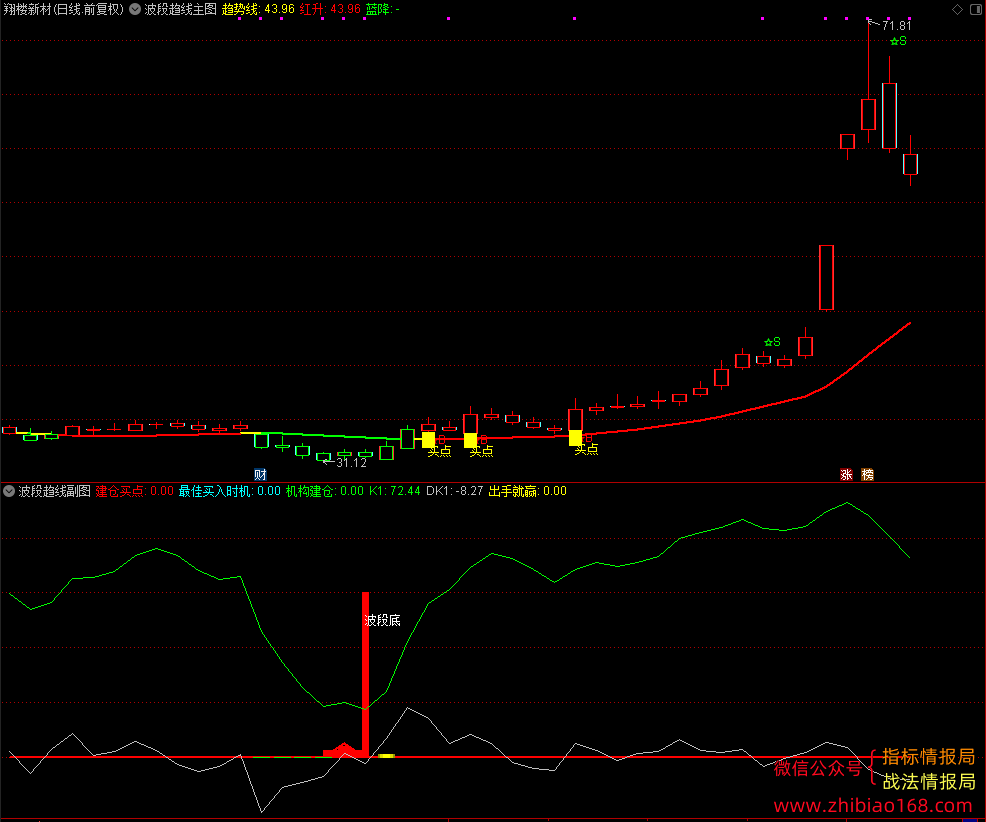Toggle the side panel layout icon
Viewport: 986px width, 822px height.
pyautogui.click(x=977, y=9)
